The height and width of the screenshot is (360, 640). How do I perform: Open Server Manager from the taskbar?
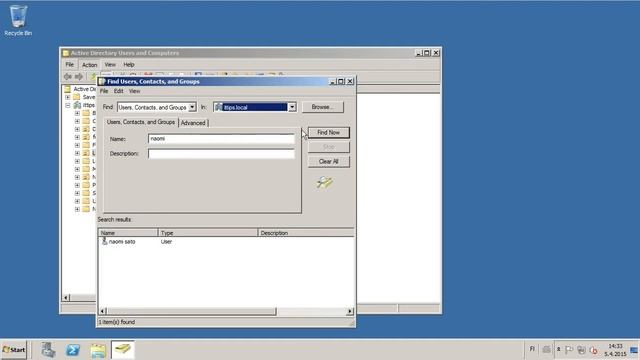(x=48, y=350)
